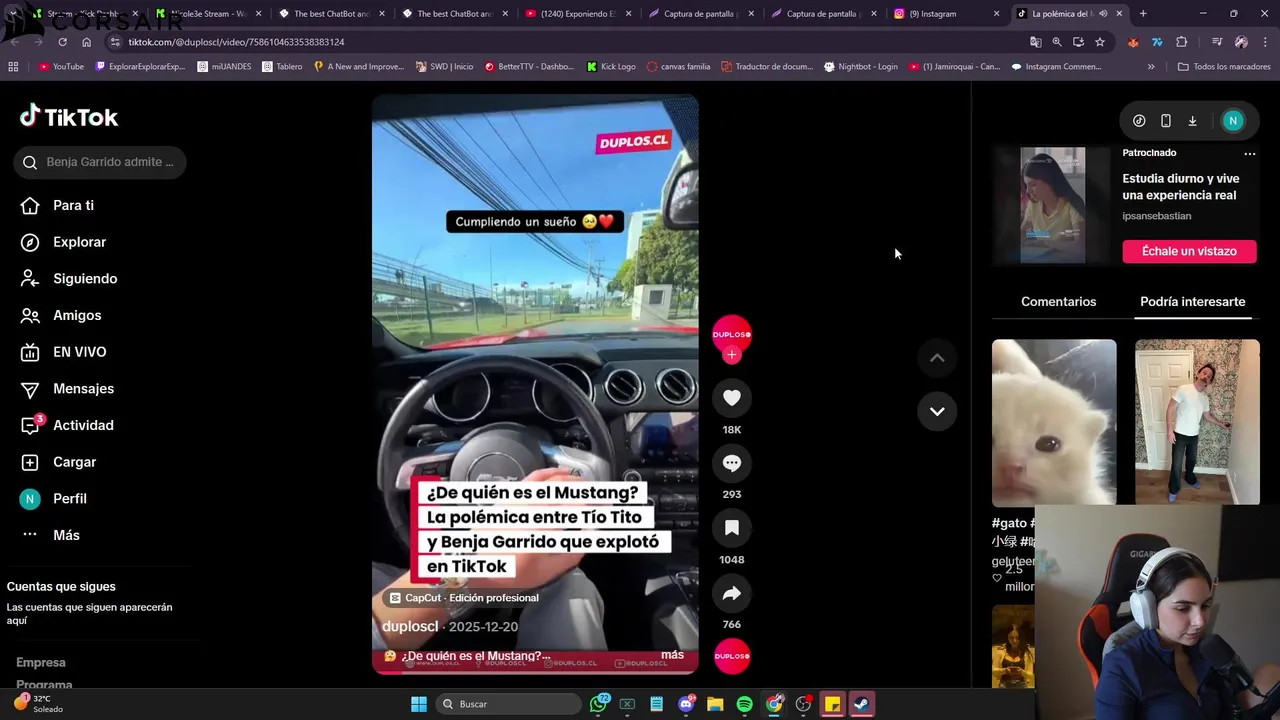1280x720 pixels.
Task: Open the apps grid in bookmarks bar
Action: [13, 67]
